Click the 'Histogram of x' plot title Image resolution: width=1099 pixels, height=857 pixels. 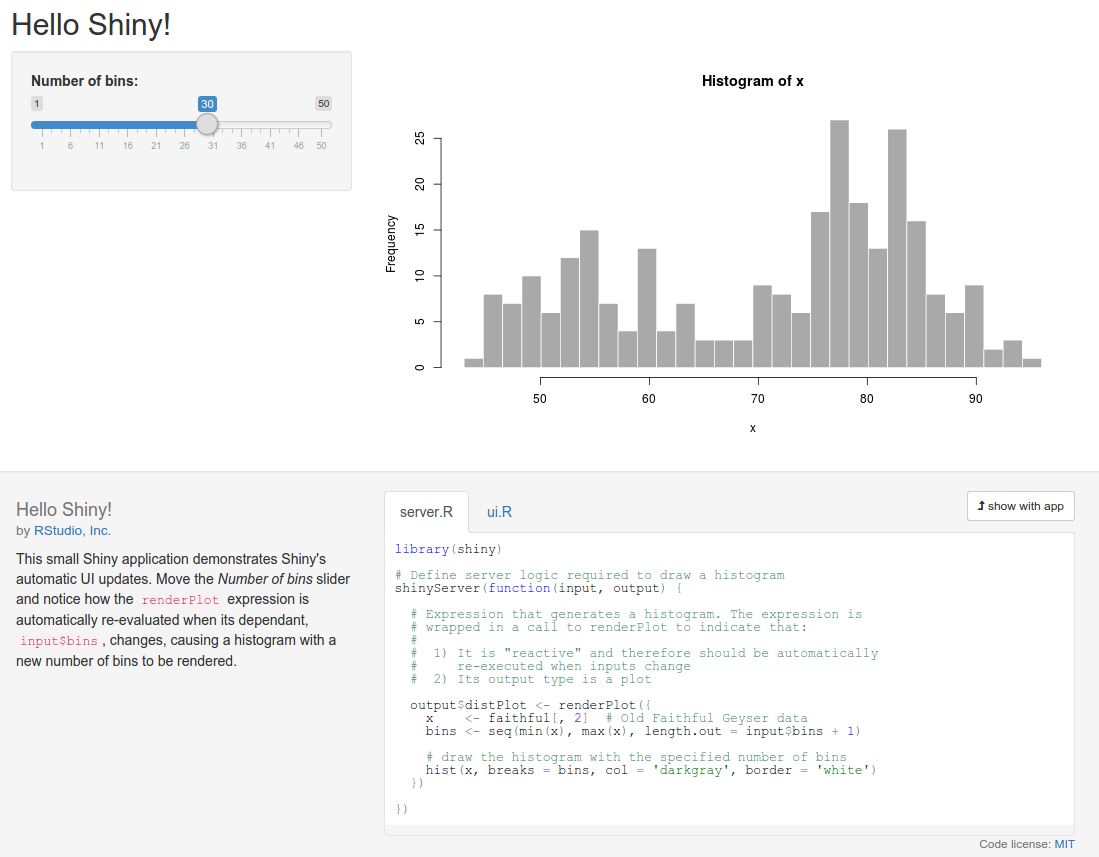point(752,81)
